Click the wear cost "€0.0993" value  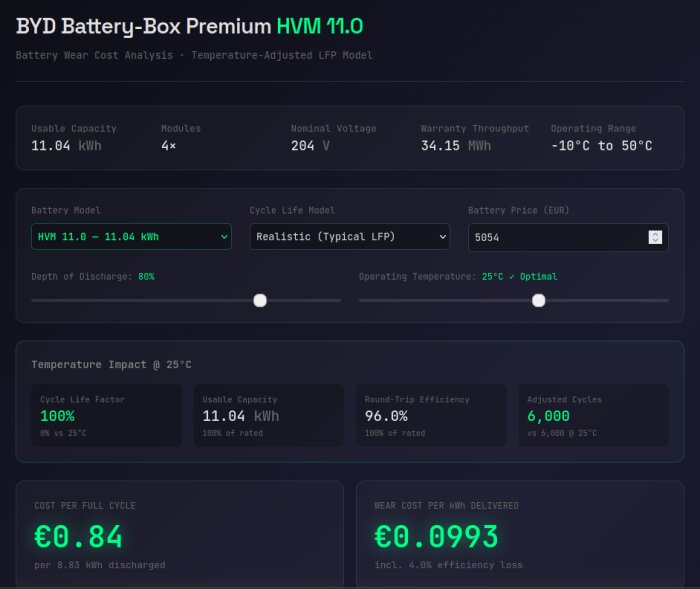[436, 536]
